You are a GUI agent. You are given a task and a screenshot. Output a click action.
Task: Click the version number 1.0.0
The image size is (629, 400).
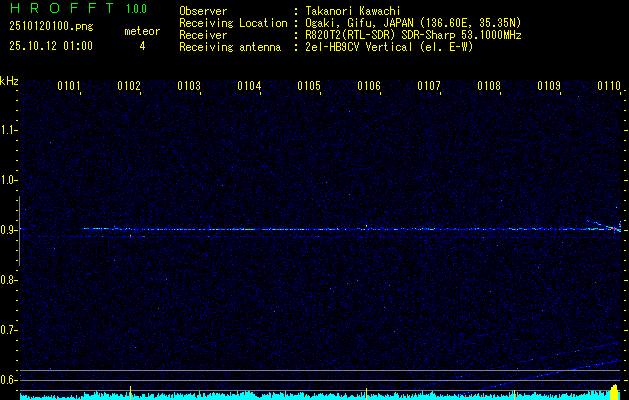point(136,9)
